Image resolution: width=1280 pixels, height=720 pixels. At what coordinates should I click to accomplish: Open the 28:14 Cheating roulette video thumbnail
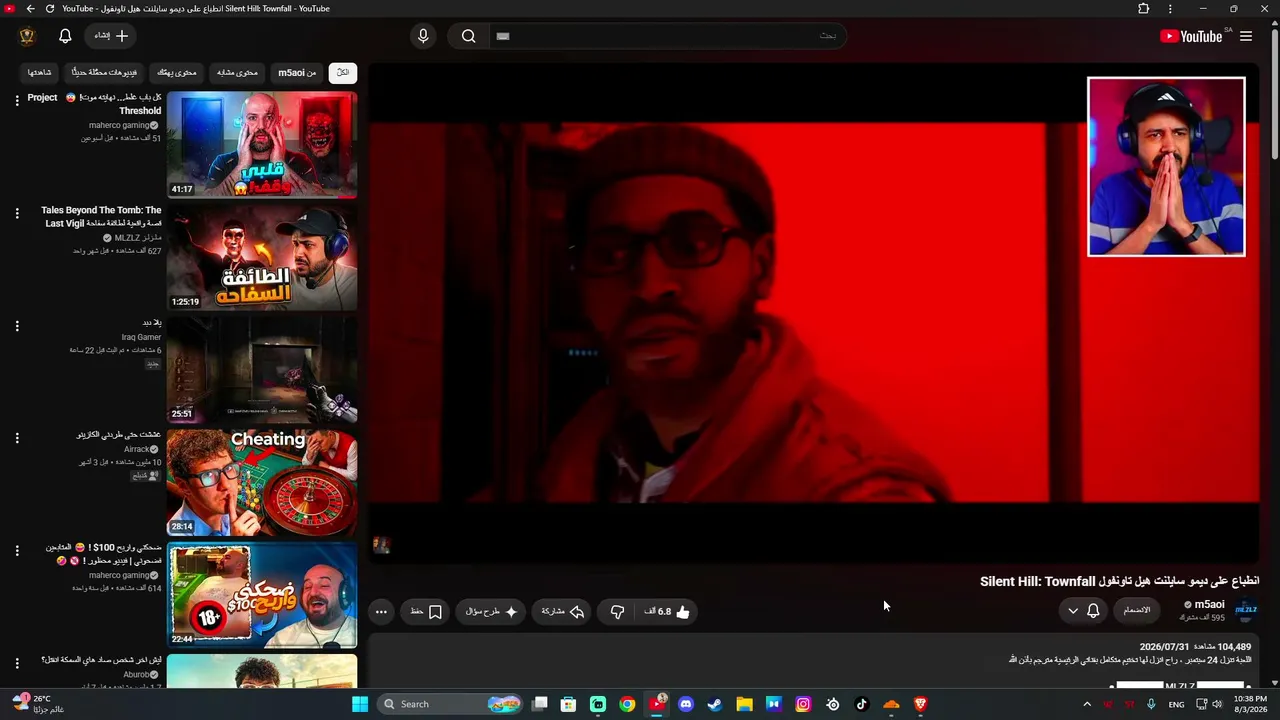point(262,482)
